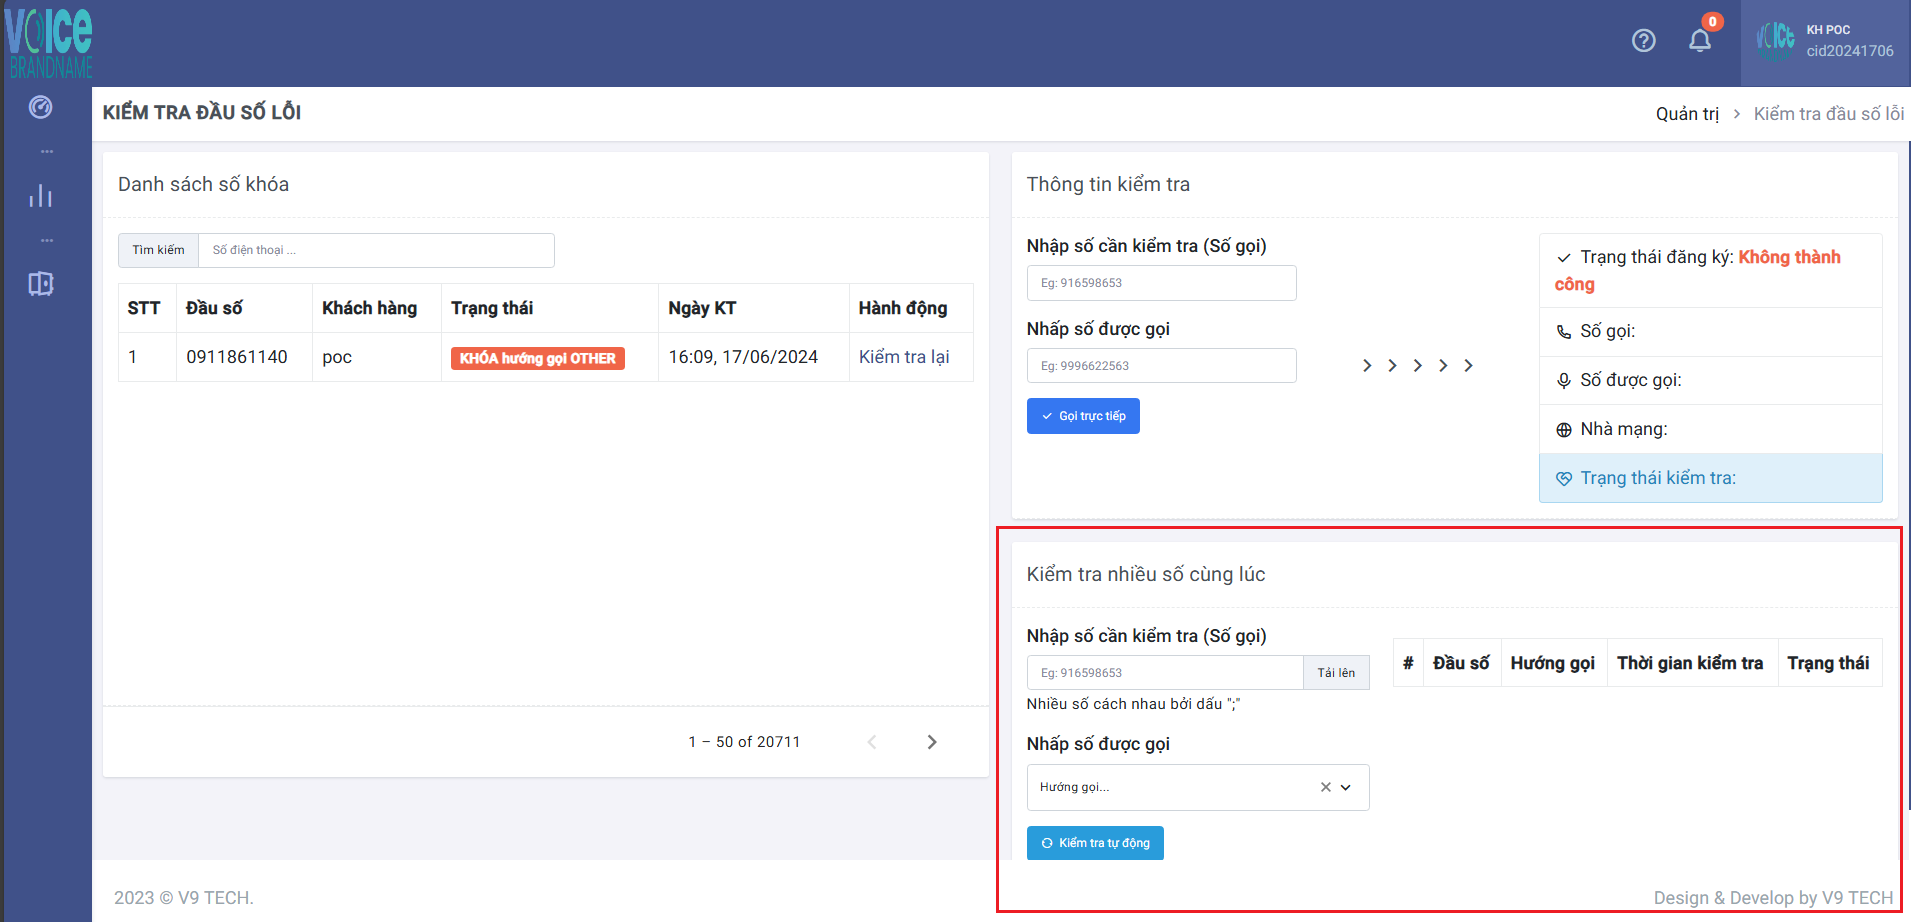1911x922 pixels.
Task: Open the notifications bell icon
Action: (1699, 41)
